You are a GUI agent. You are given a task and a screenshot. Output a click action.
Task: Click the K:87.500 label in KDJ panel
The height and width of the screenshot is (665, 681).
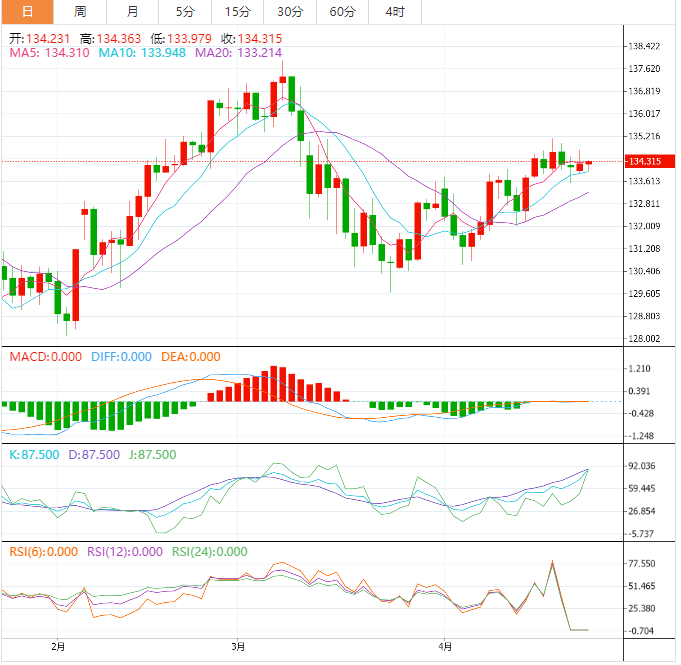pos(34,454)
